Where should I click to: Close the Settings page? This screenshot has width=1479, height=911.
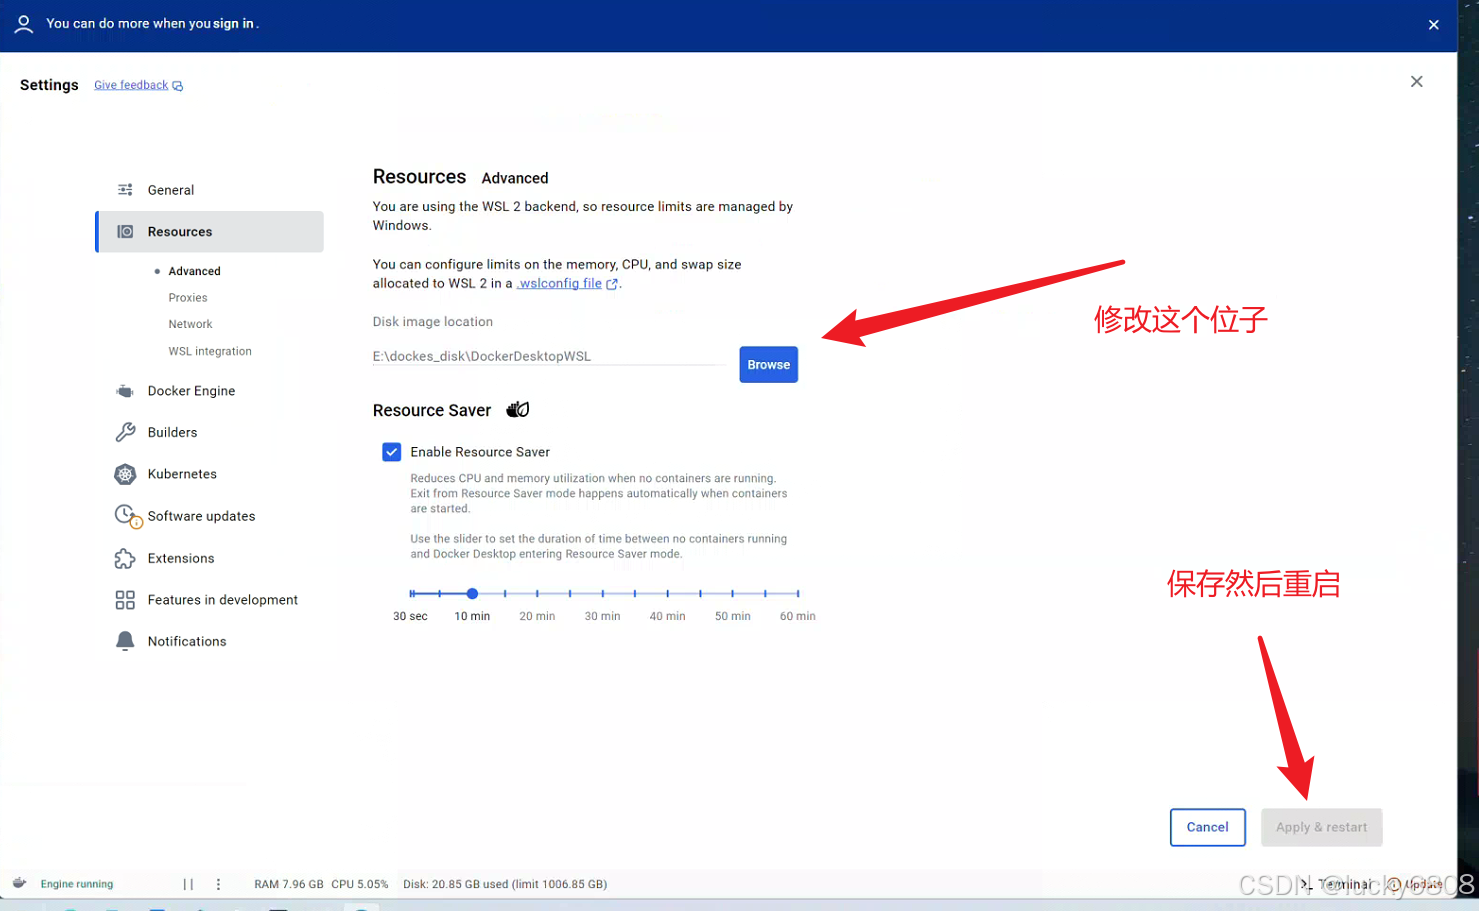click(1417, 82)
